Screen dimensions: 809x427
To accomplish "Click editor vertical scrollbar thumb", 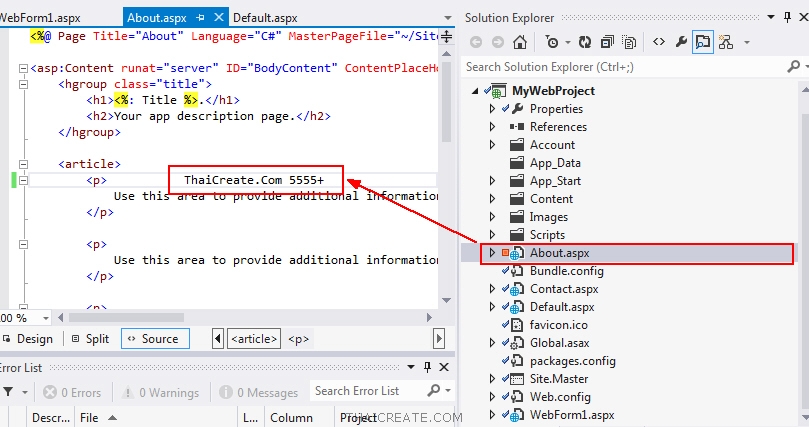I will click(447, 101).
